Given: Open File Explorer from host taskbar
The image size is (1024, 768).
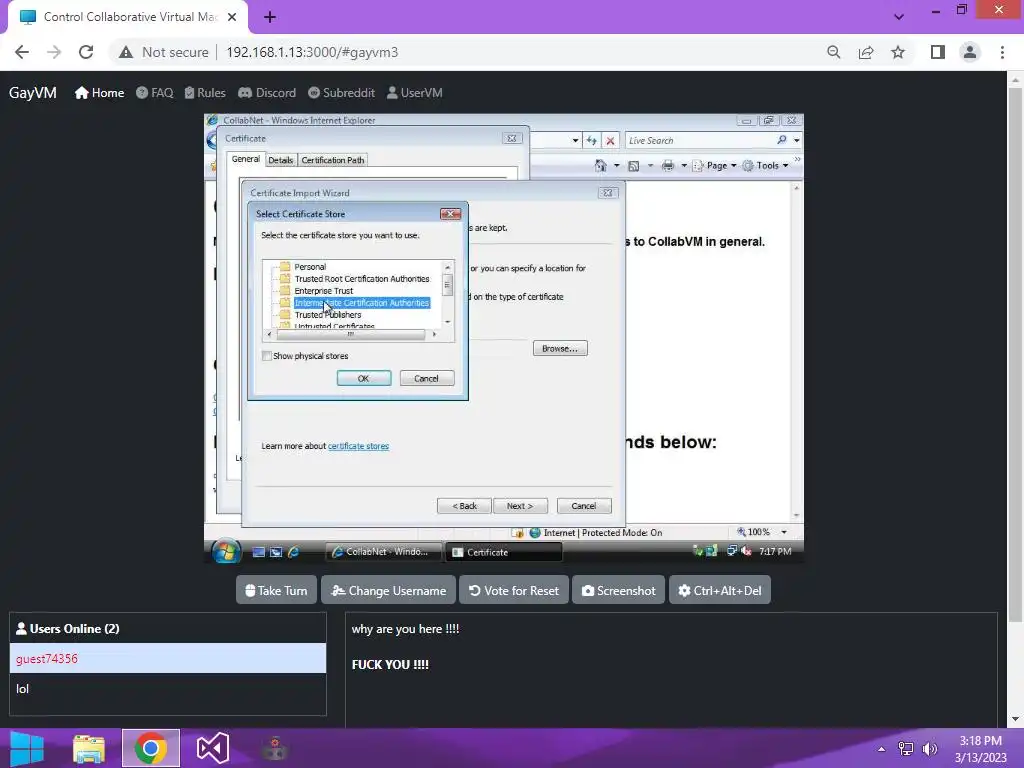Looking at the screenshot, I should (x=89, y=748).
